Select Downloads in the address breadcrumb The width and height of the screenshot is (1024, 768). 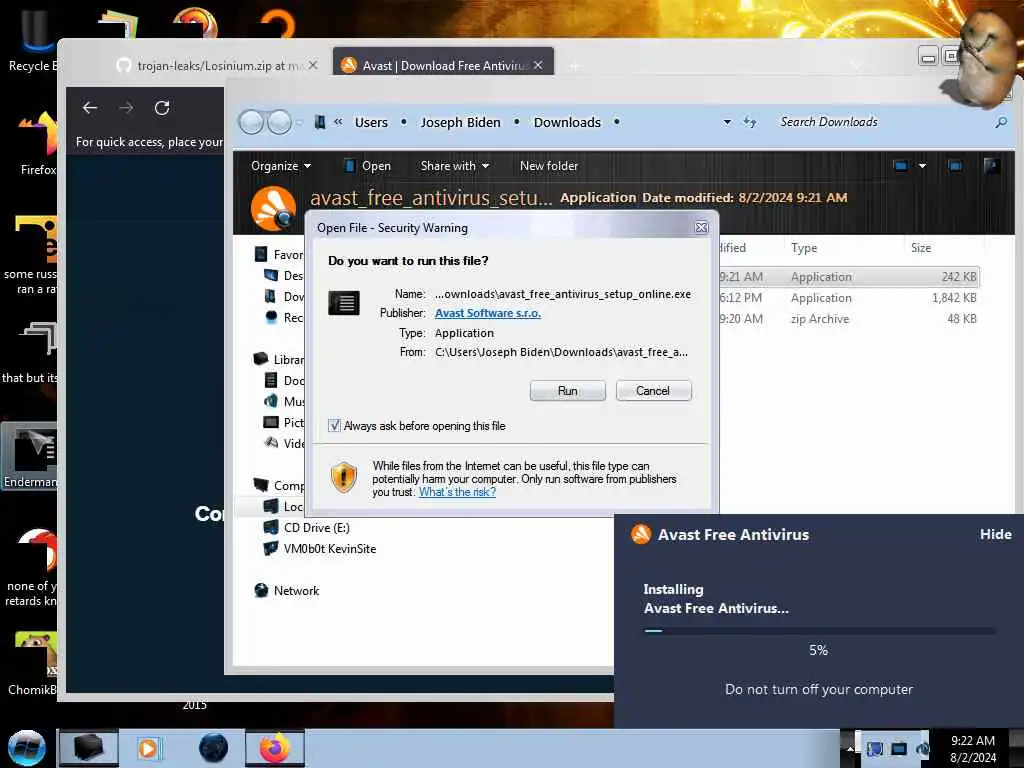[x=567, y=122]
